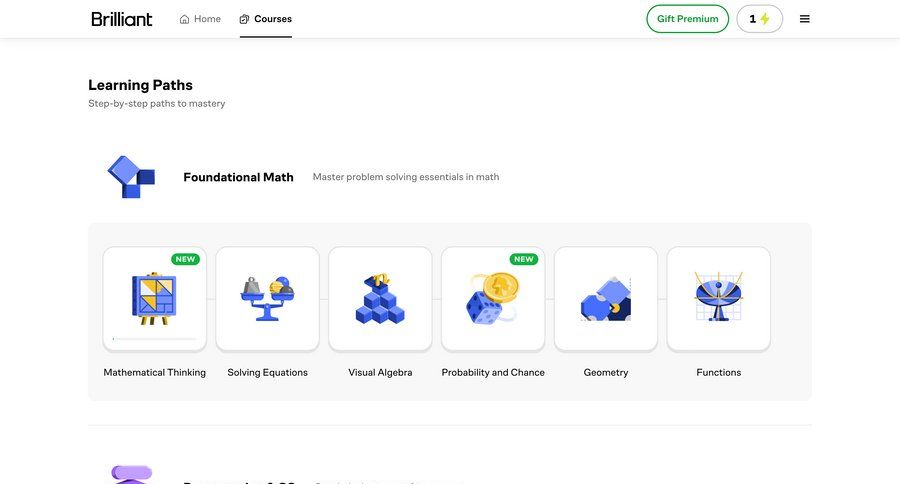Switch to the Courses tab
The height and width of the screenshot is (484, 900).
(x=266, y=19)
